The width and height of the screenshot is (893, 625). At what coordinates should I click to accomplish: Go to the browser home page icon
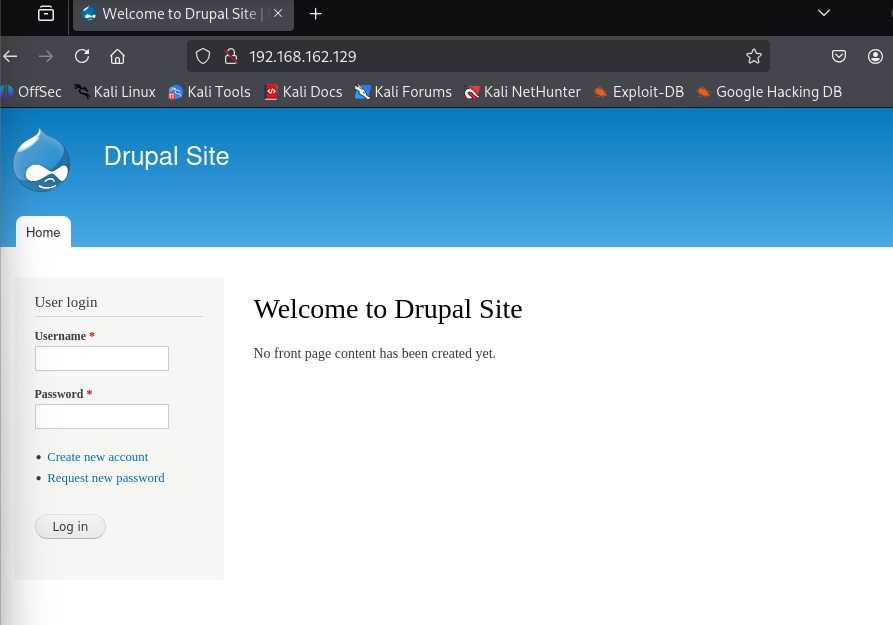[117, 56]
